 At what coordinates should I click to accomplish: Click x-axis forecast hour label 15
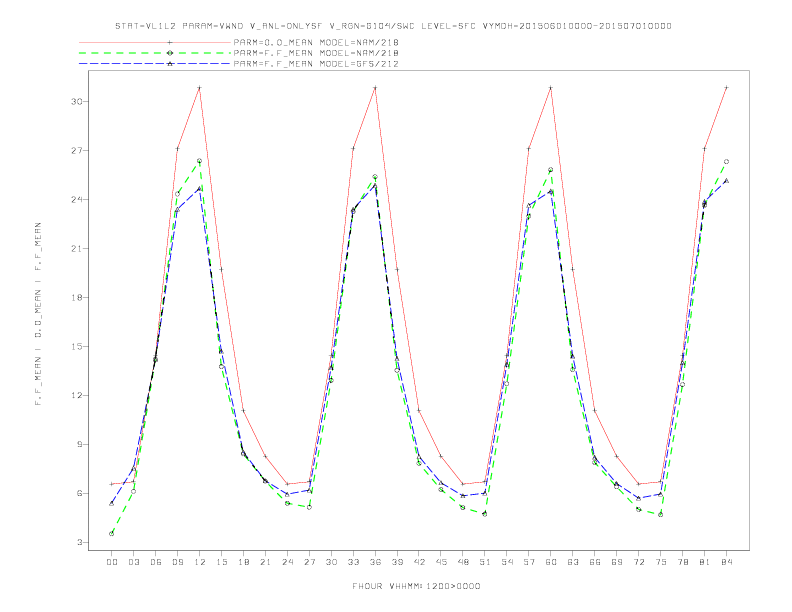coord(221,562)
